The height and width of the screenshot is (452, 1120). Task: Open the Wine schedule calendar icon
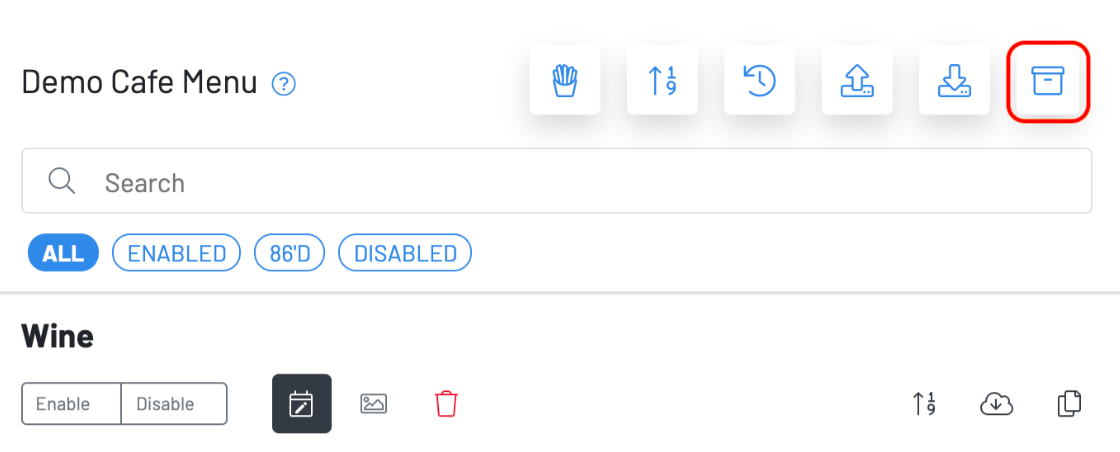(301, 404)
